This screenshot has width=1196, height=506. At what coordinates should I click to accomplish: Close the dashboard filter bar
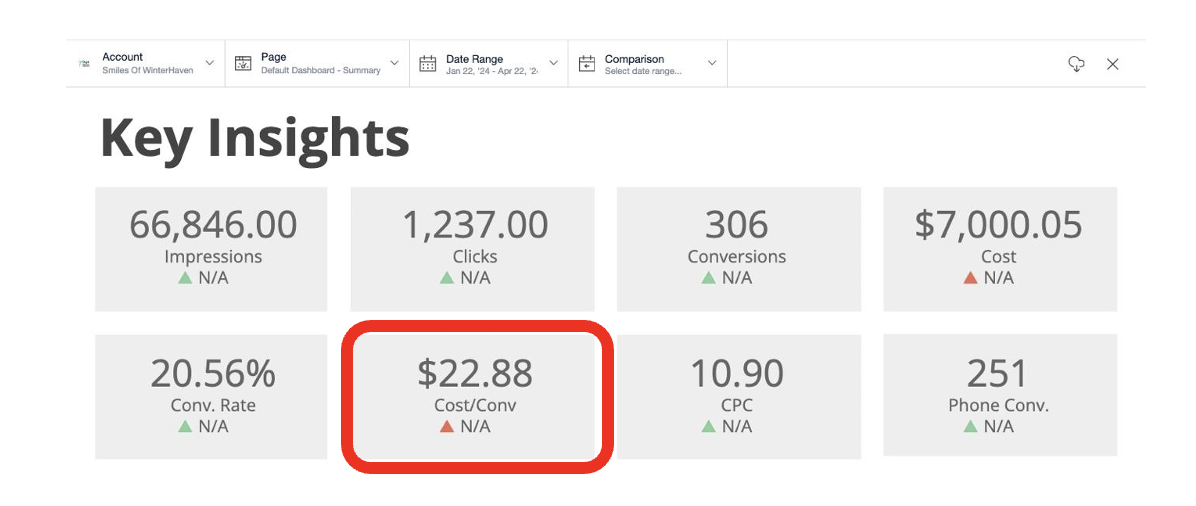point(1112,64)
